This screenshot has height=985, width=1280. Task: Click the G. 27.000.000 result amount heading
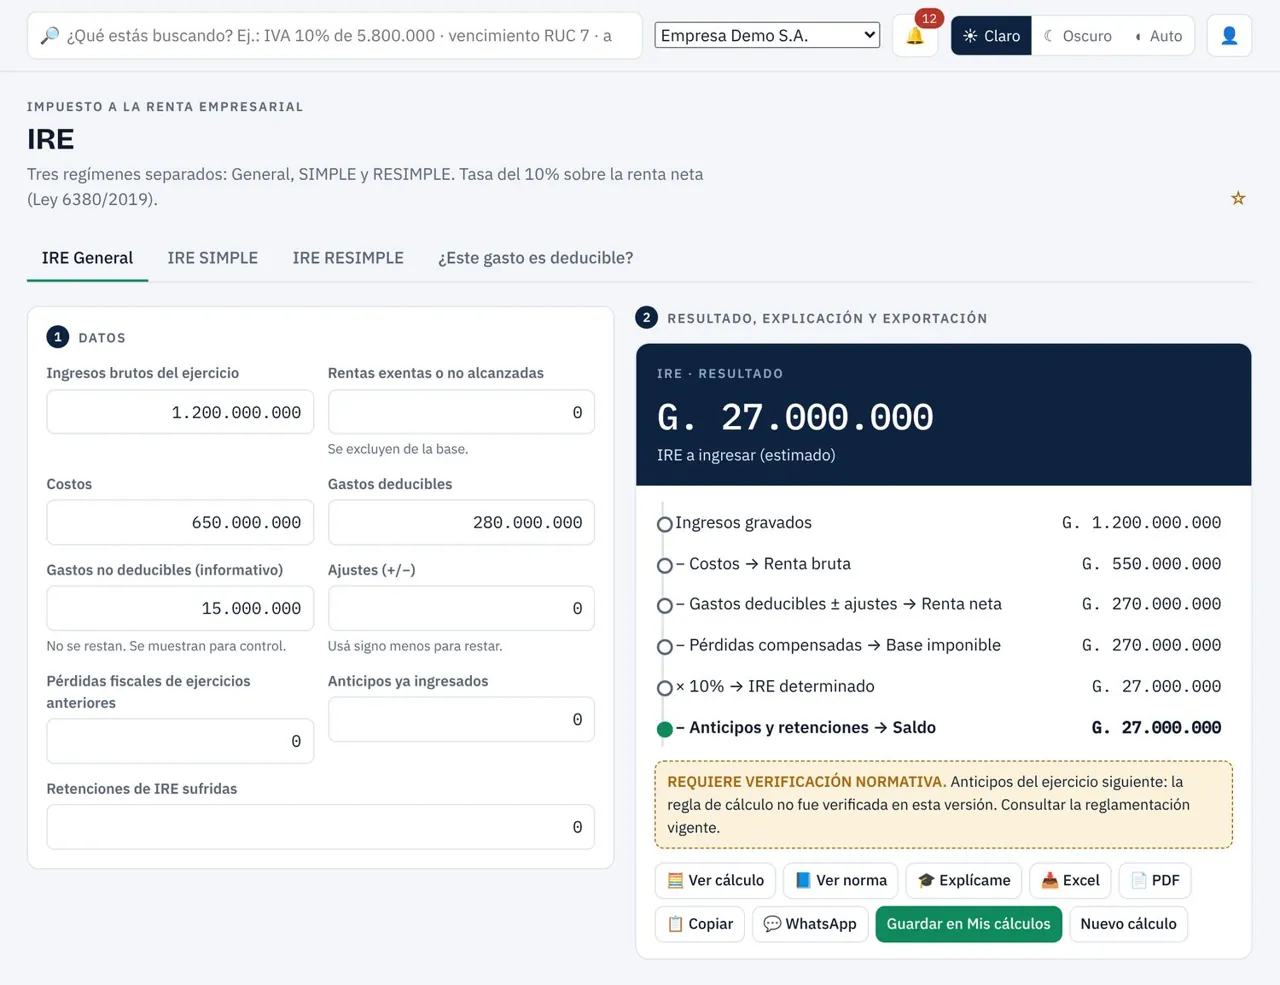(x=795, y=417)
